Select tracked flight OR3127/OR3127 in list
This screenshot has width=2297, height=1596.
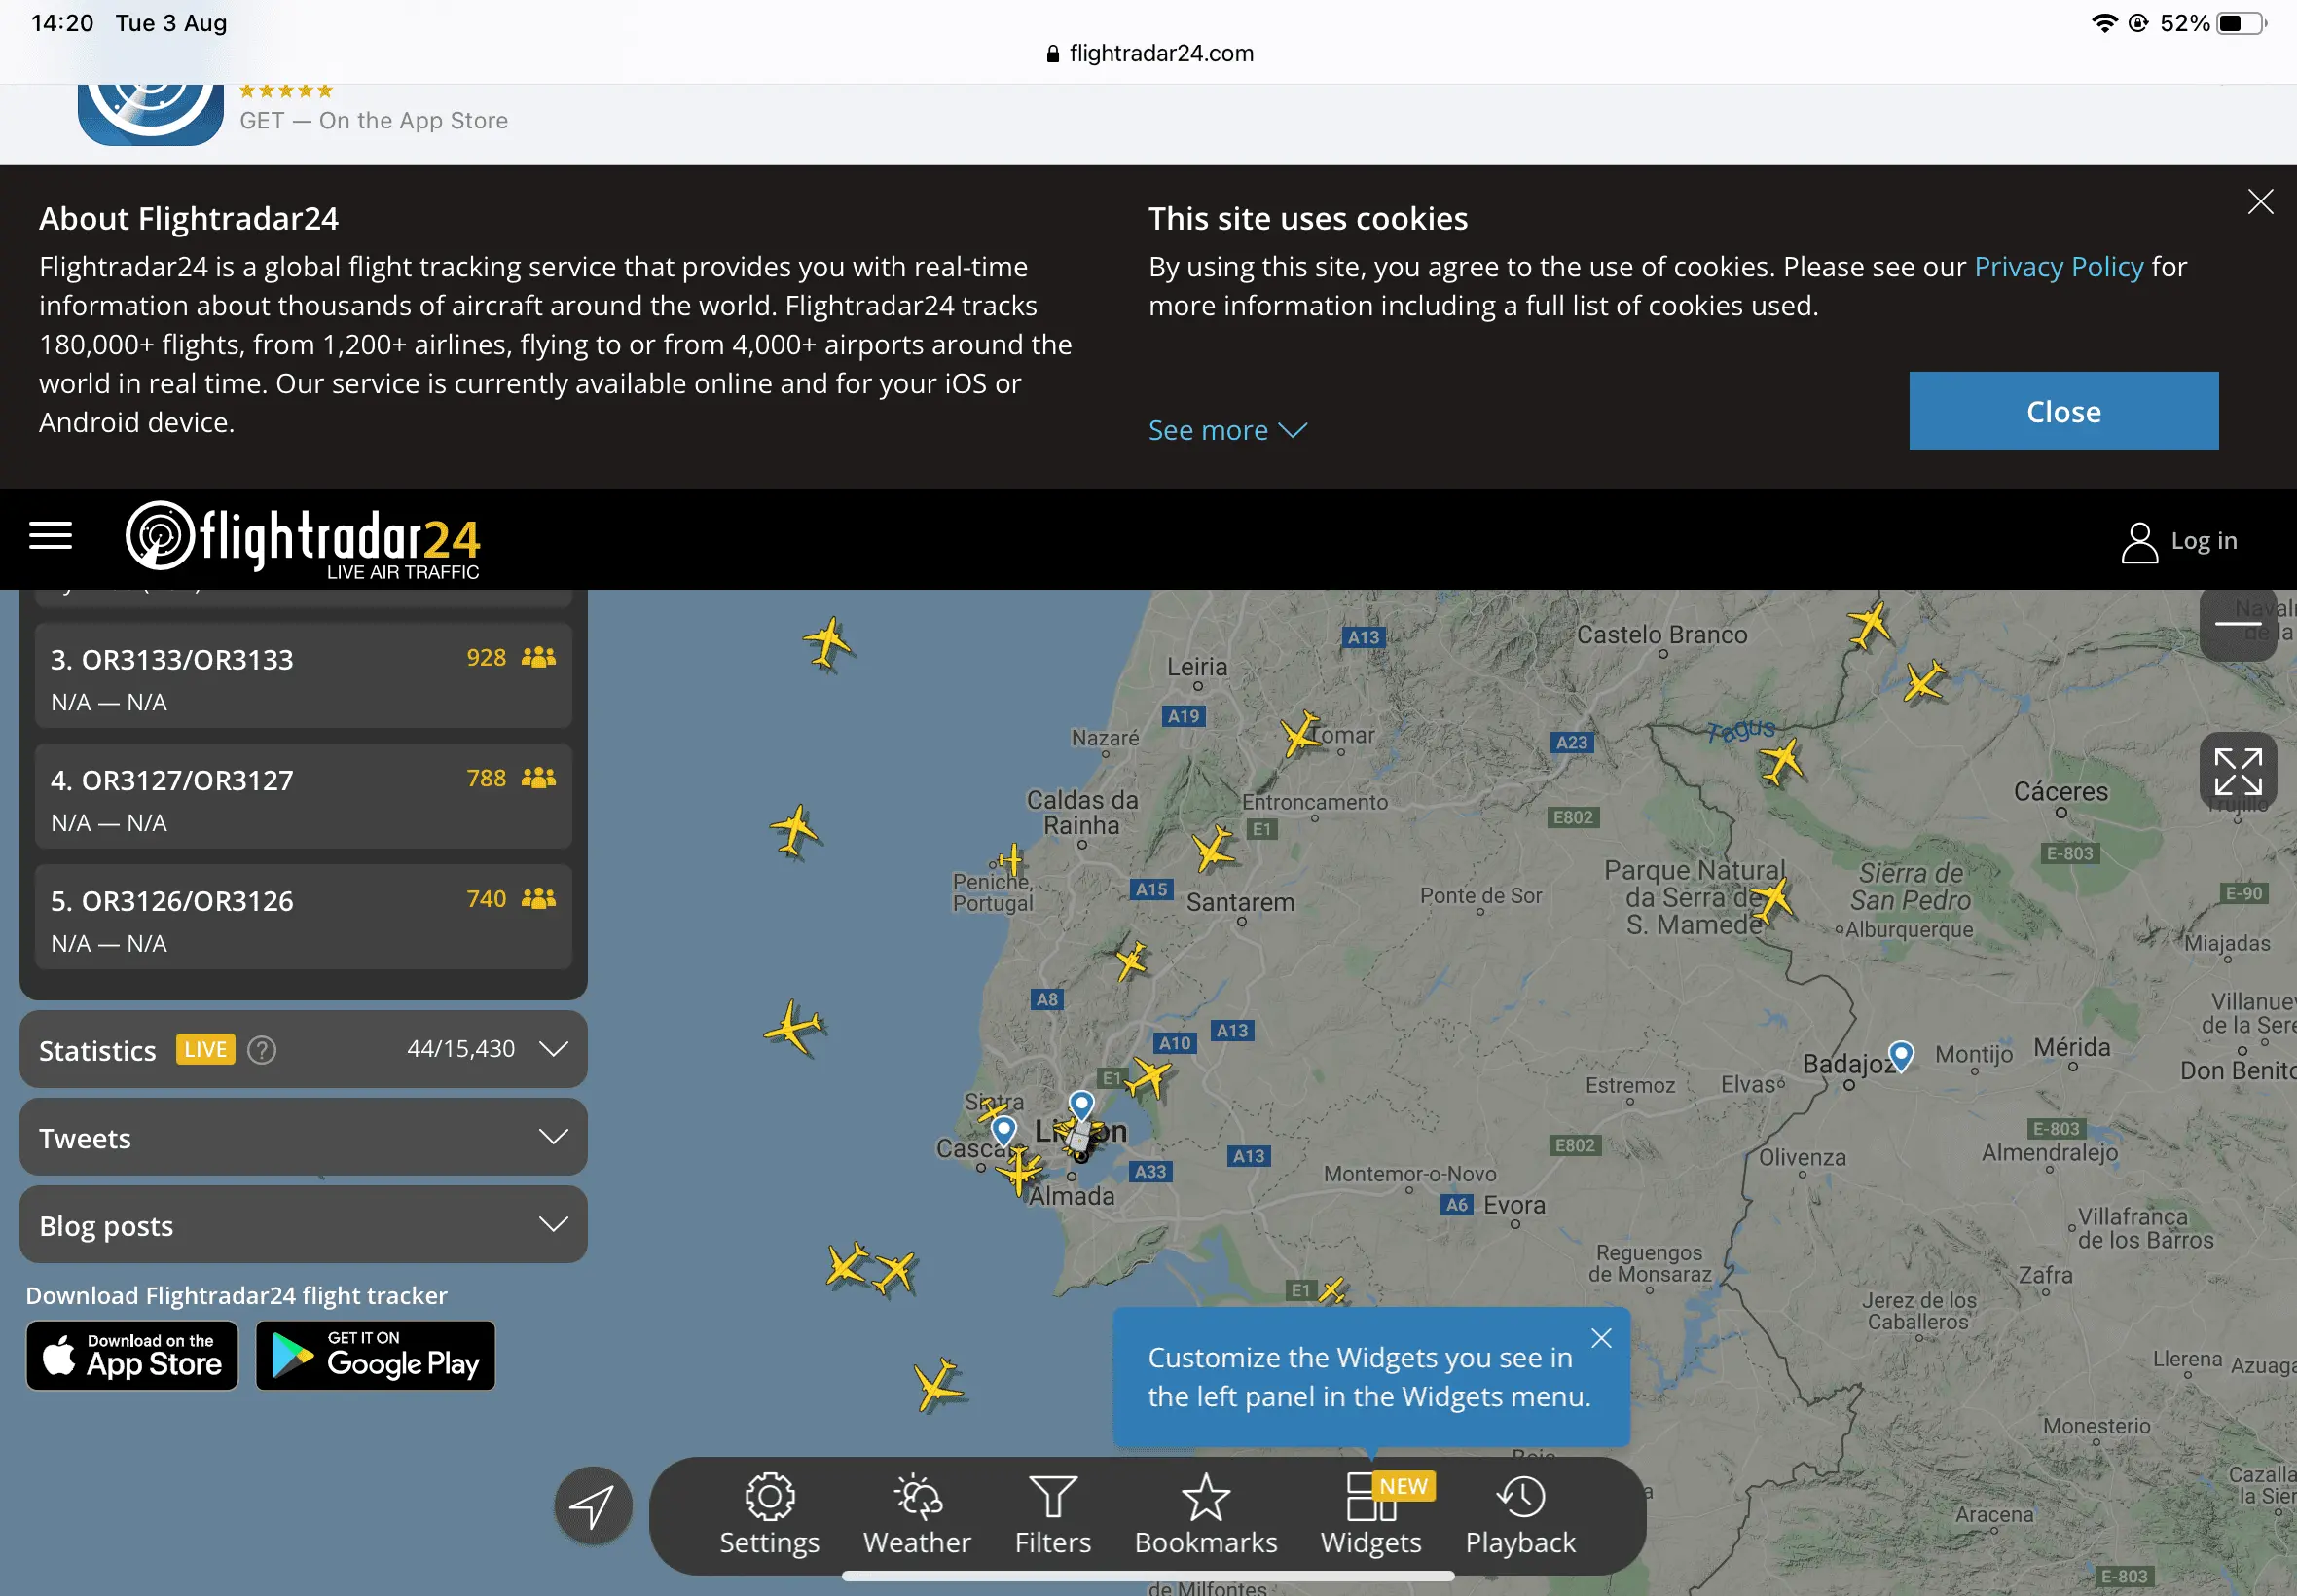tap(303, 798)
